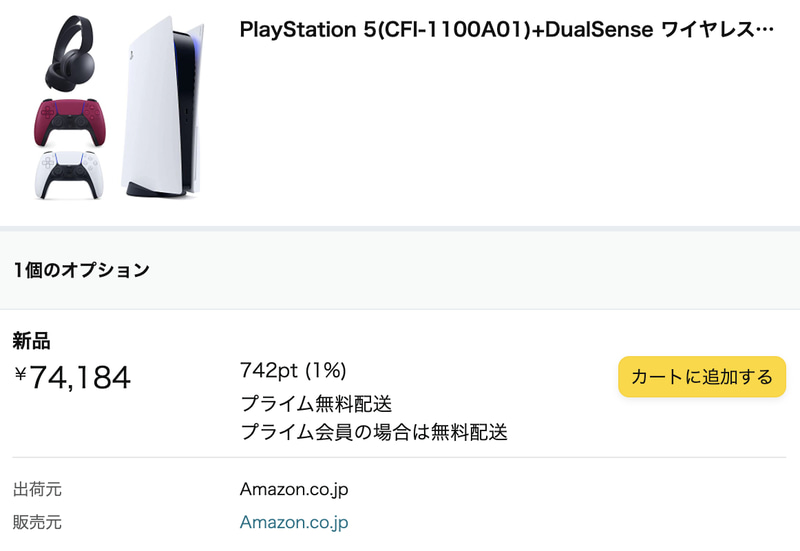
Task: Add the item with カートに追加する button
Action: pos(702,377)
